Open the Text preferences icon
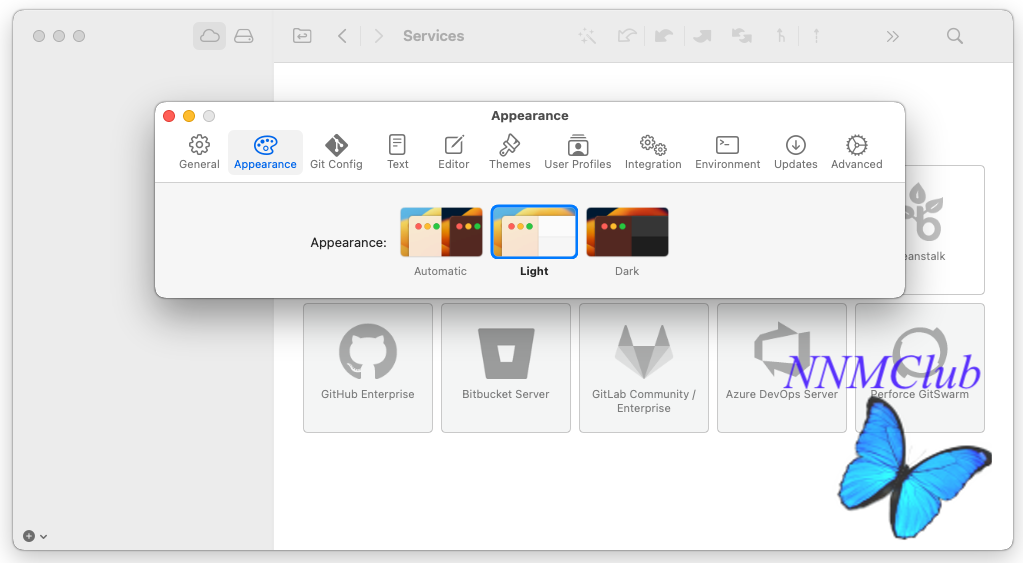The width and height of the screenshot is (1023, 563). click(397, 152)
